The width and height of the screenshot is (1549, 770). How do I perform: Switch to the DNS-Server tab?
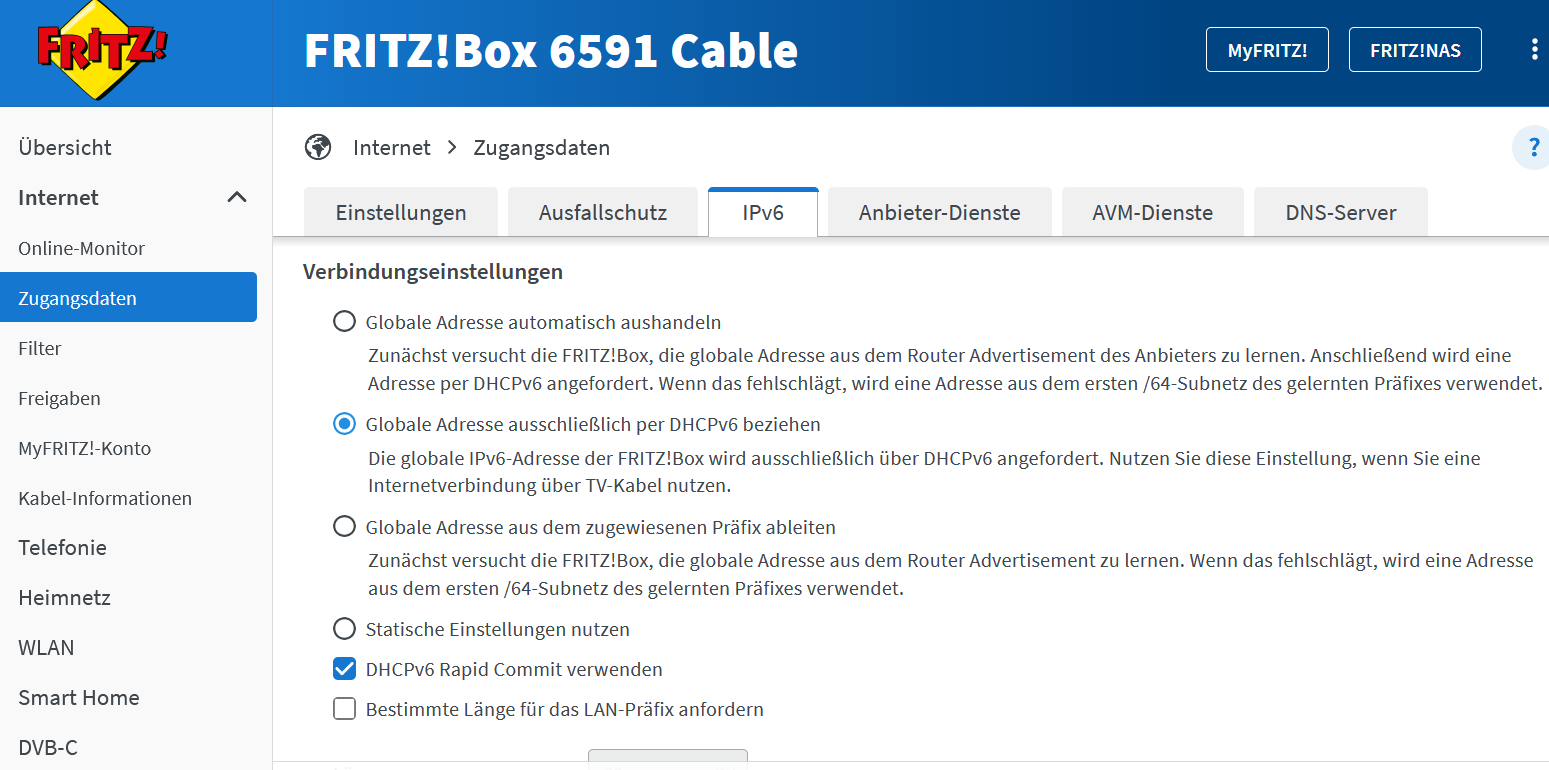coord(1340,212)
